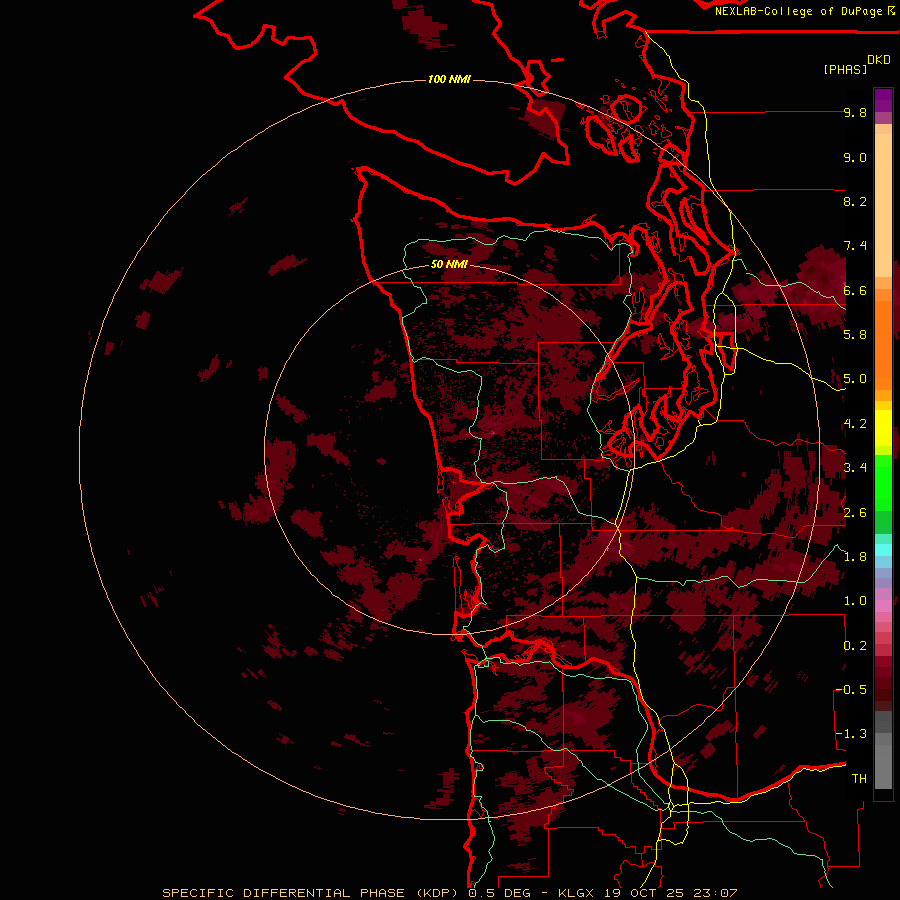Click the 9.0 scale value
This screenshot has width=900, height=900.
pos(855,157)
